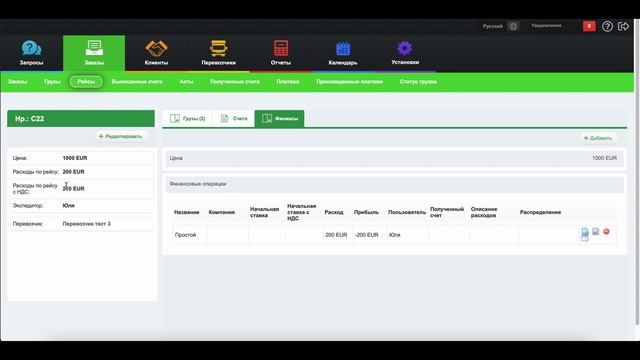Open Выписанные счета submenu item
Image resolution: width=640 pixels, height=360 pixels.
pyautogui.click(x=137, y=82)
